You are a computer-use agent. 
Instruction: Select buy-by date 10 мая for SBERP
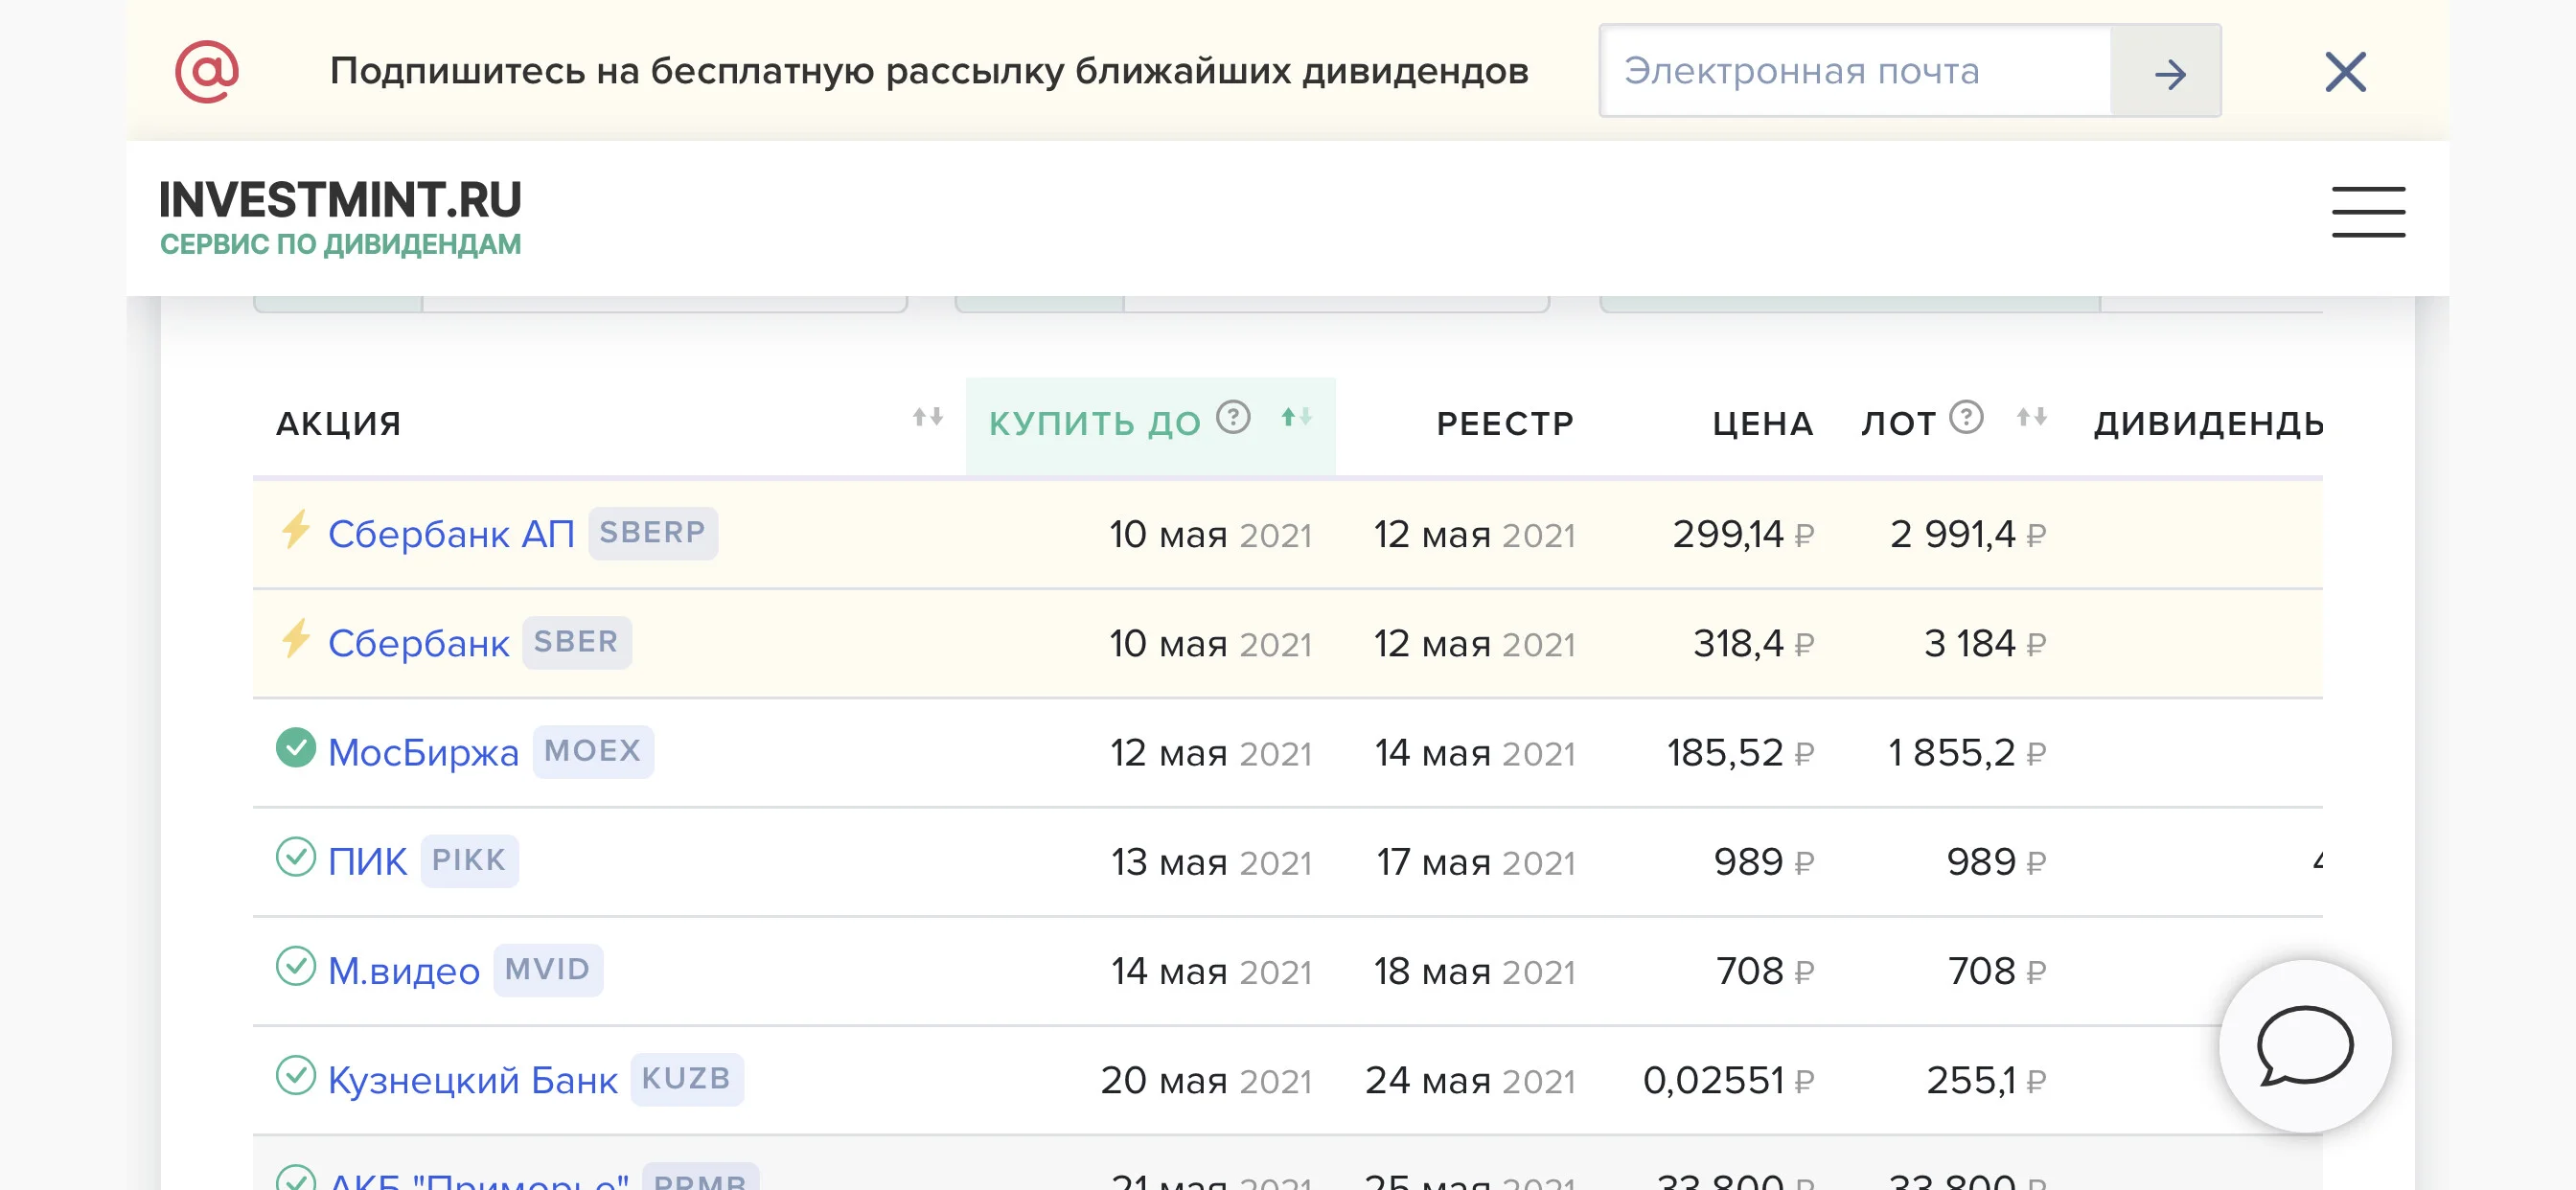(1210, 534)
